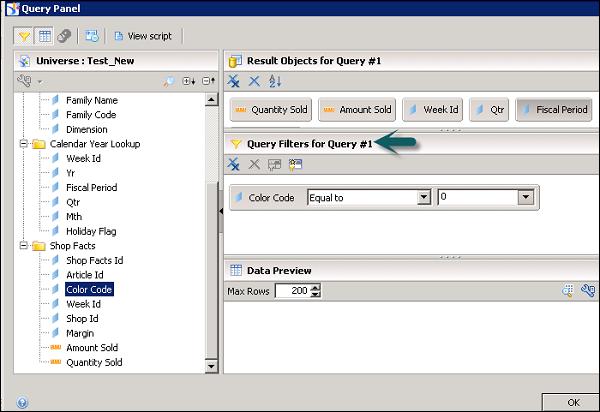Screen dimensions: 600x412
Task: Collapse the Shop Facts folder
Action: 23,246
